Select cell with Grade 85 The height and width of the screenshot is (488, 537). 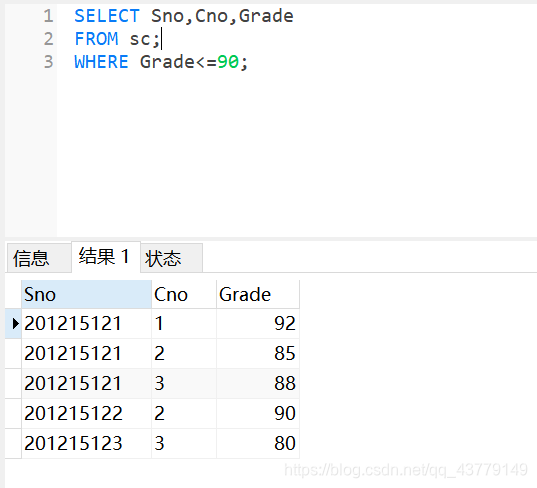[258, 353]
